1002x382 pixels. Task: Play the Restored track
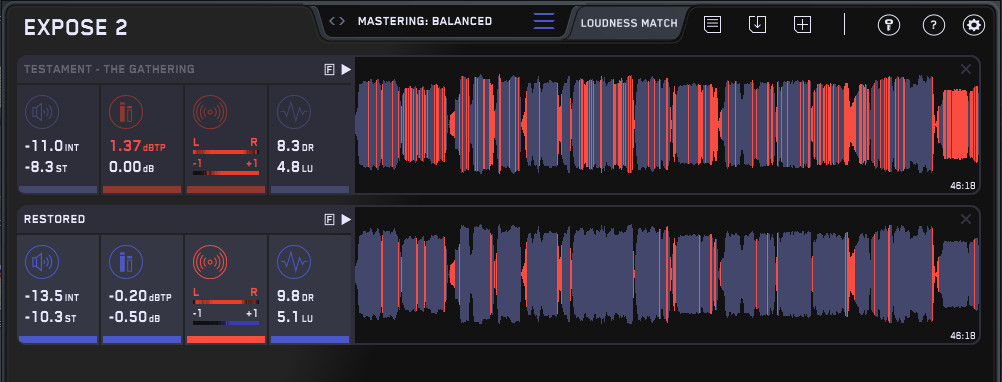(x=346, y=220)
